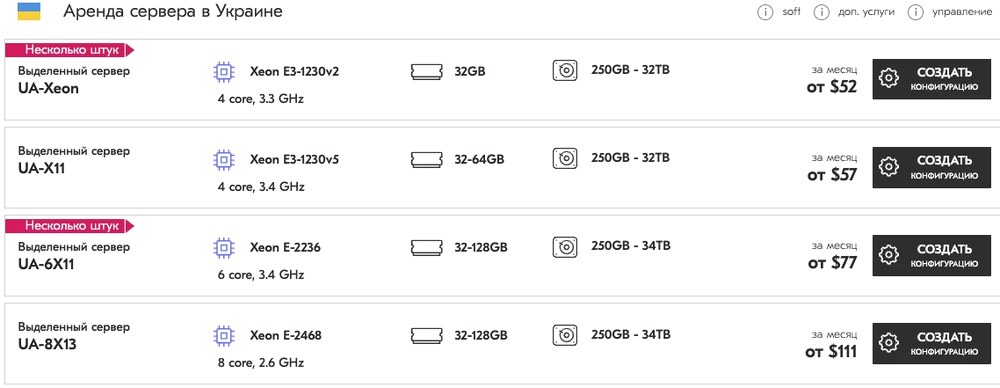Open the UA-8X13 server name link
Viewport: 1000px width, 388px height.
(x=48, y=345)
